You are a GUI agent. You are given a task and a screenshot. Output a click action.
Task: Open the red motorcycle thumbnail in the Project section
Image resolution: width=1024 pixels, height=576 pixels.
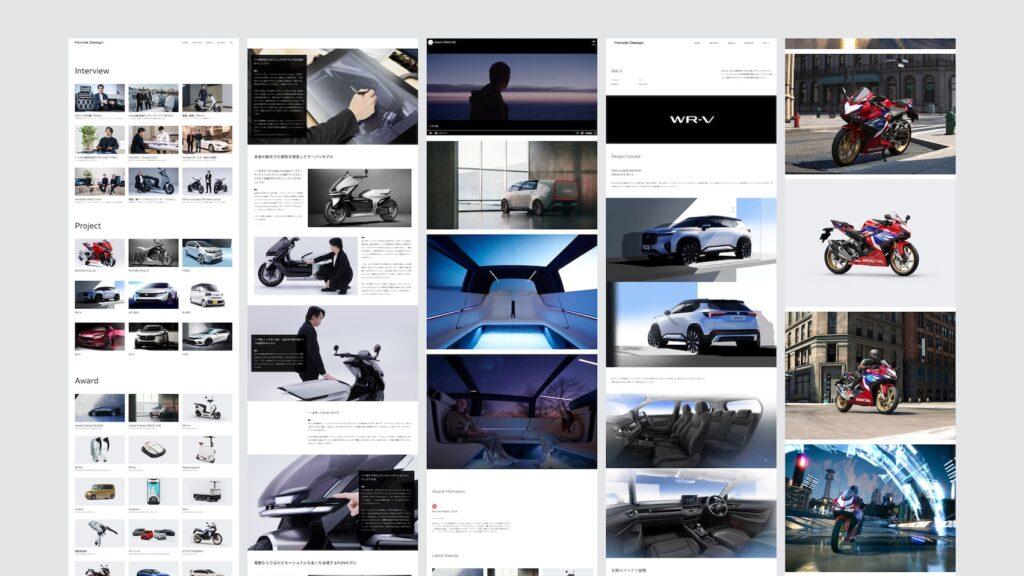click(99, 252)
